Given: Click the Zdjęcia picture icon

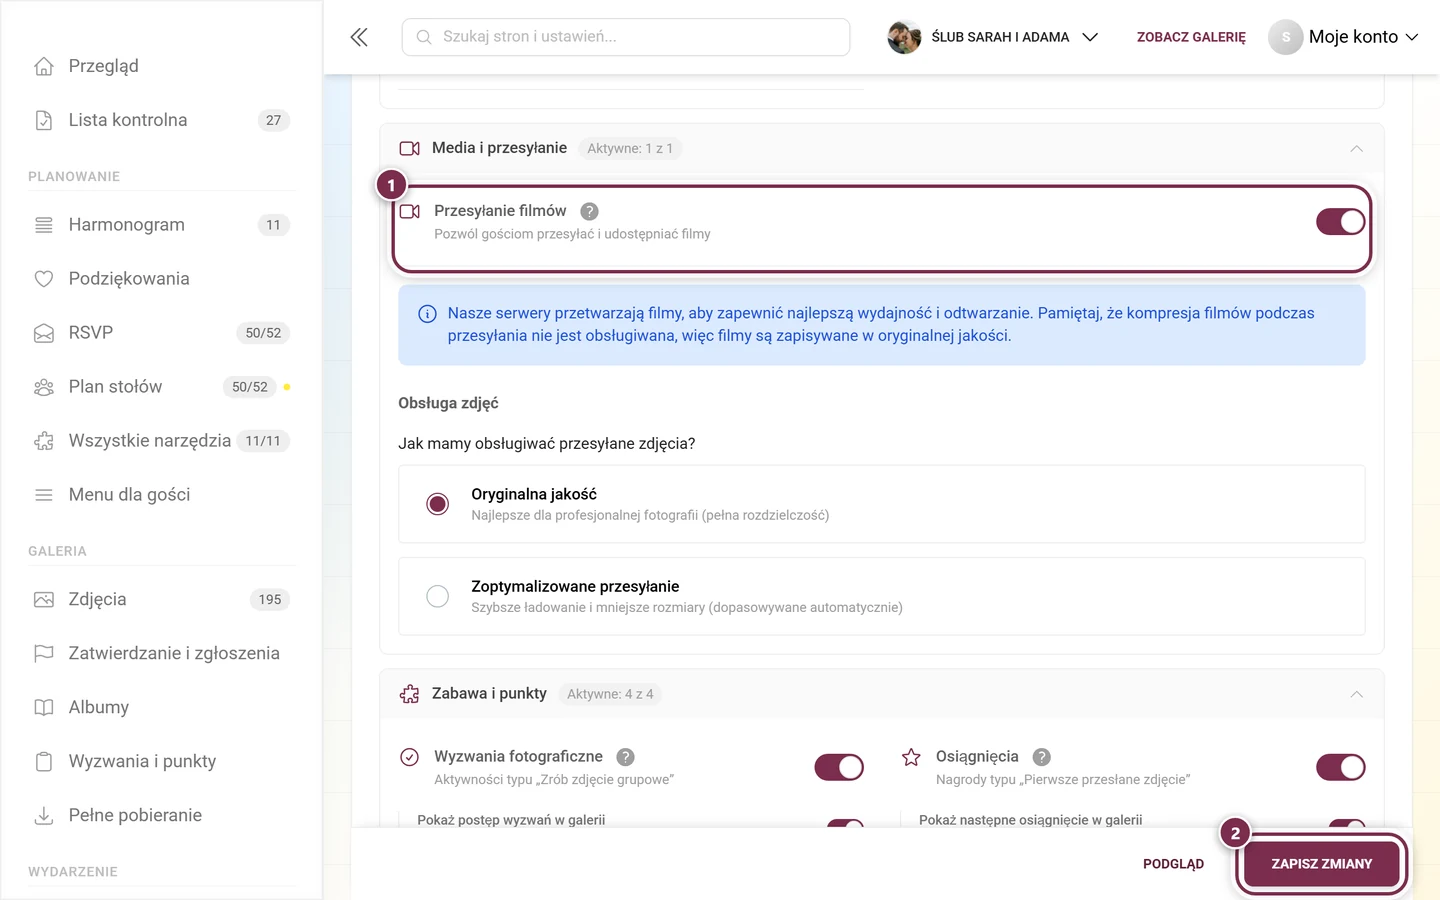Looking at the screenshot, I should (x=44, y=600).
